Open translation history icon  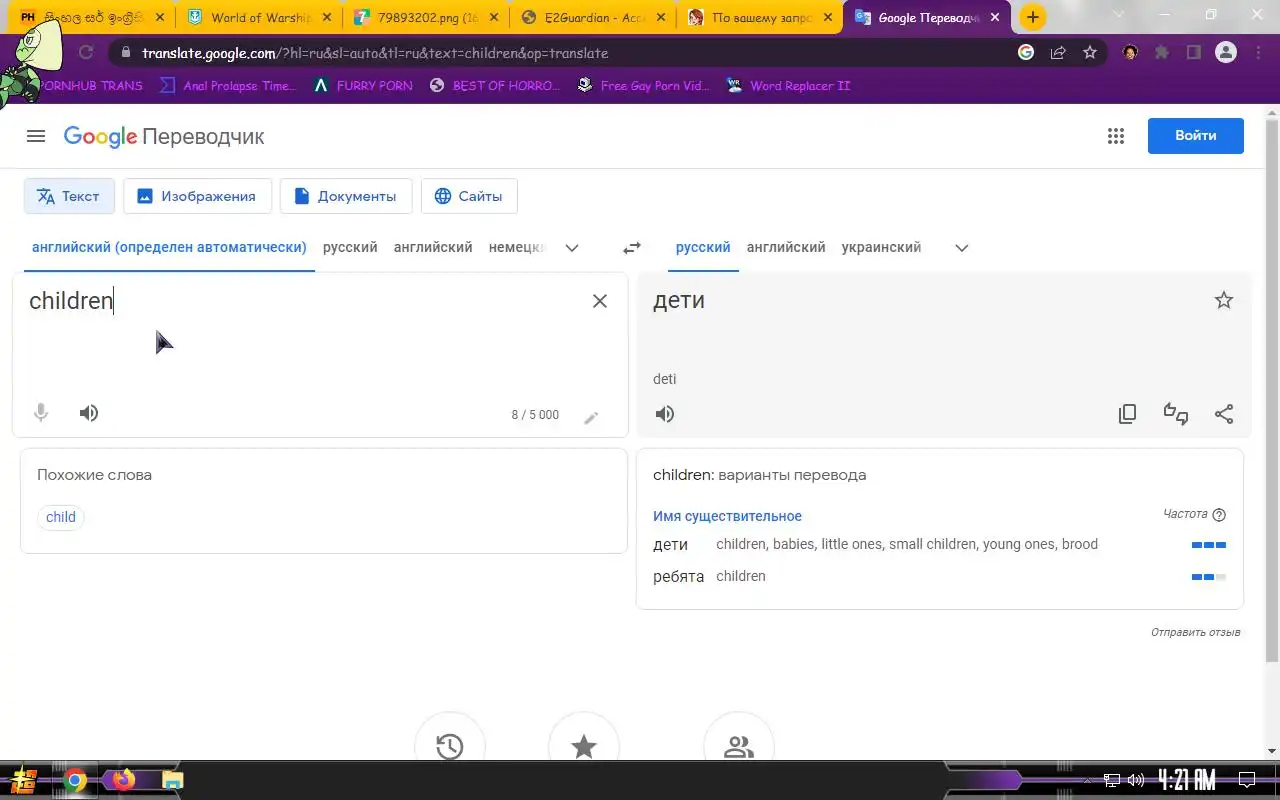[x=450, y=746]
